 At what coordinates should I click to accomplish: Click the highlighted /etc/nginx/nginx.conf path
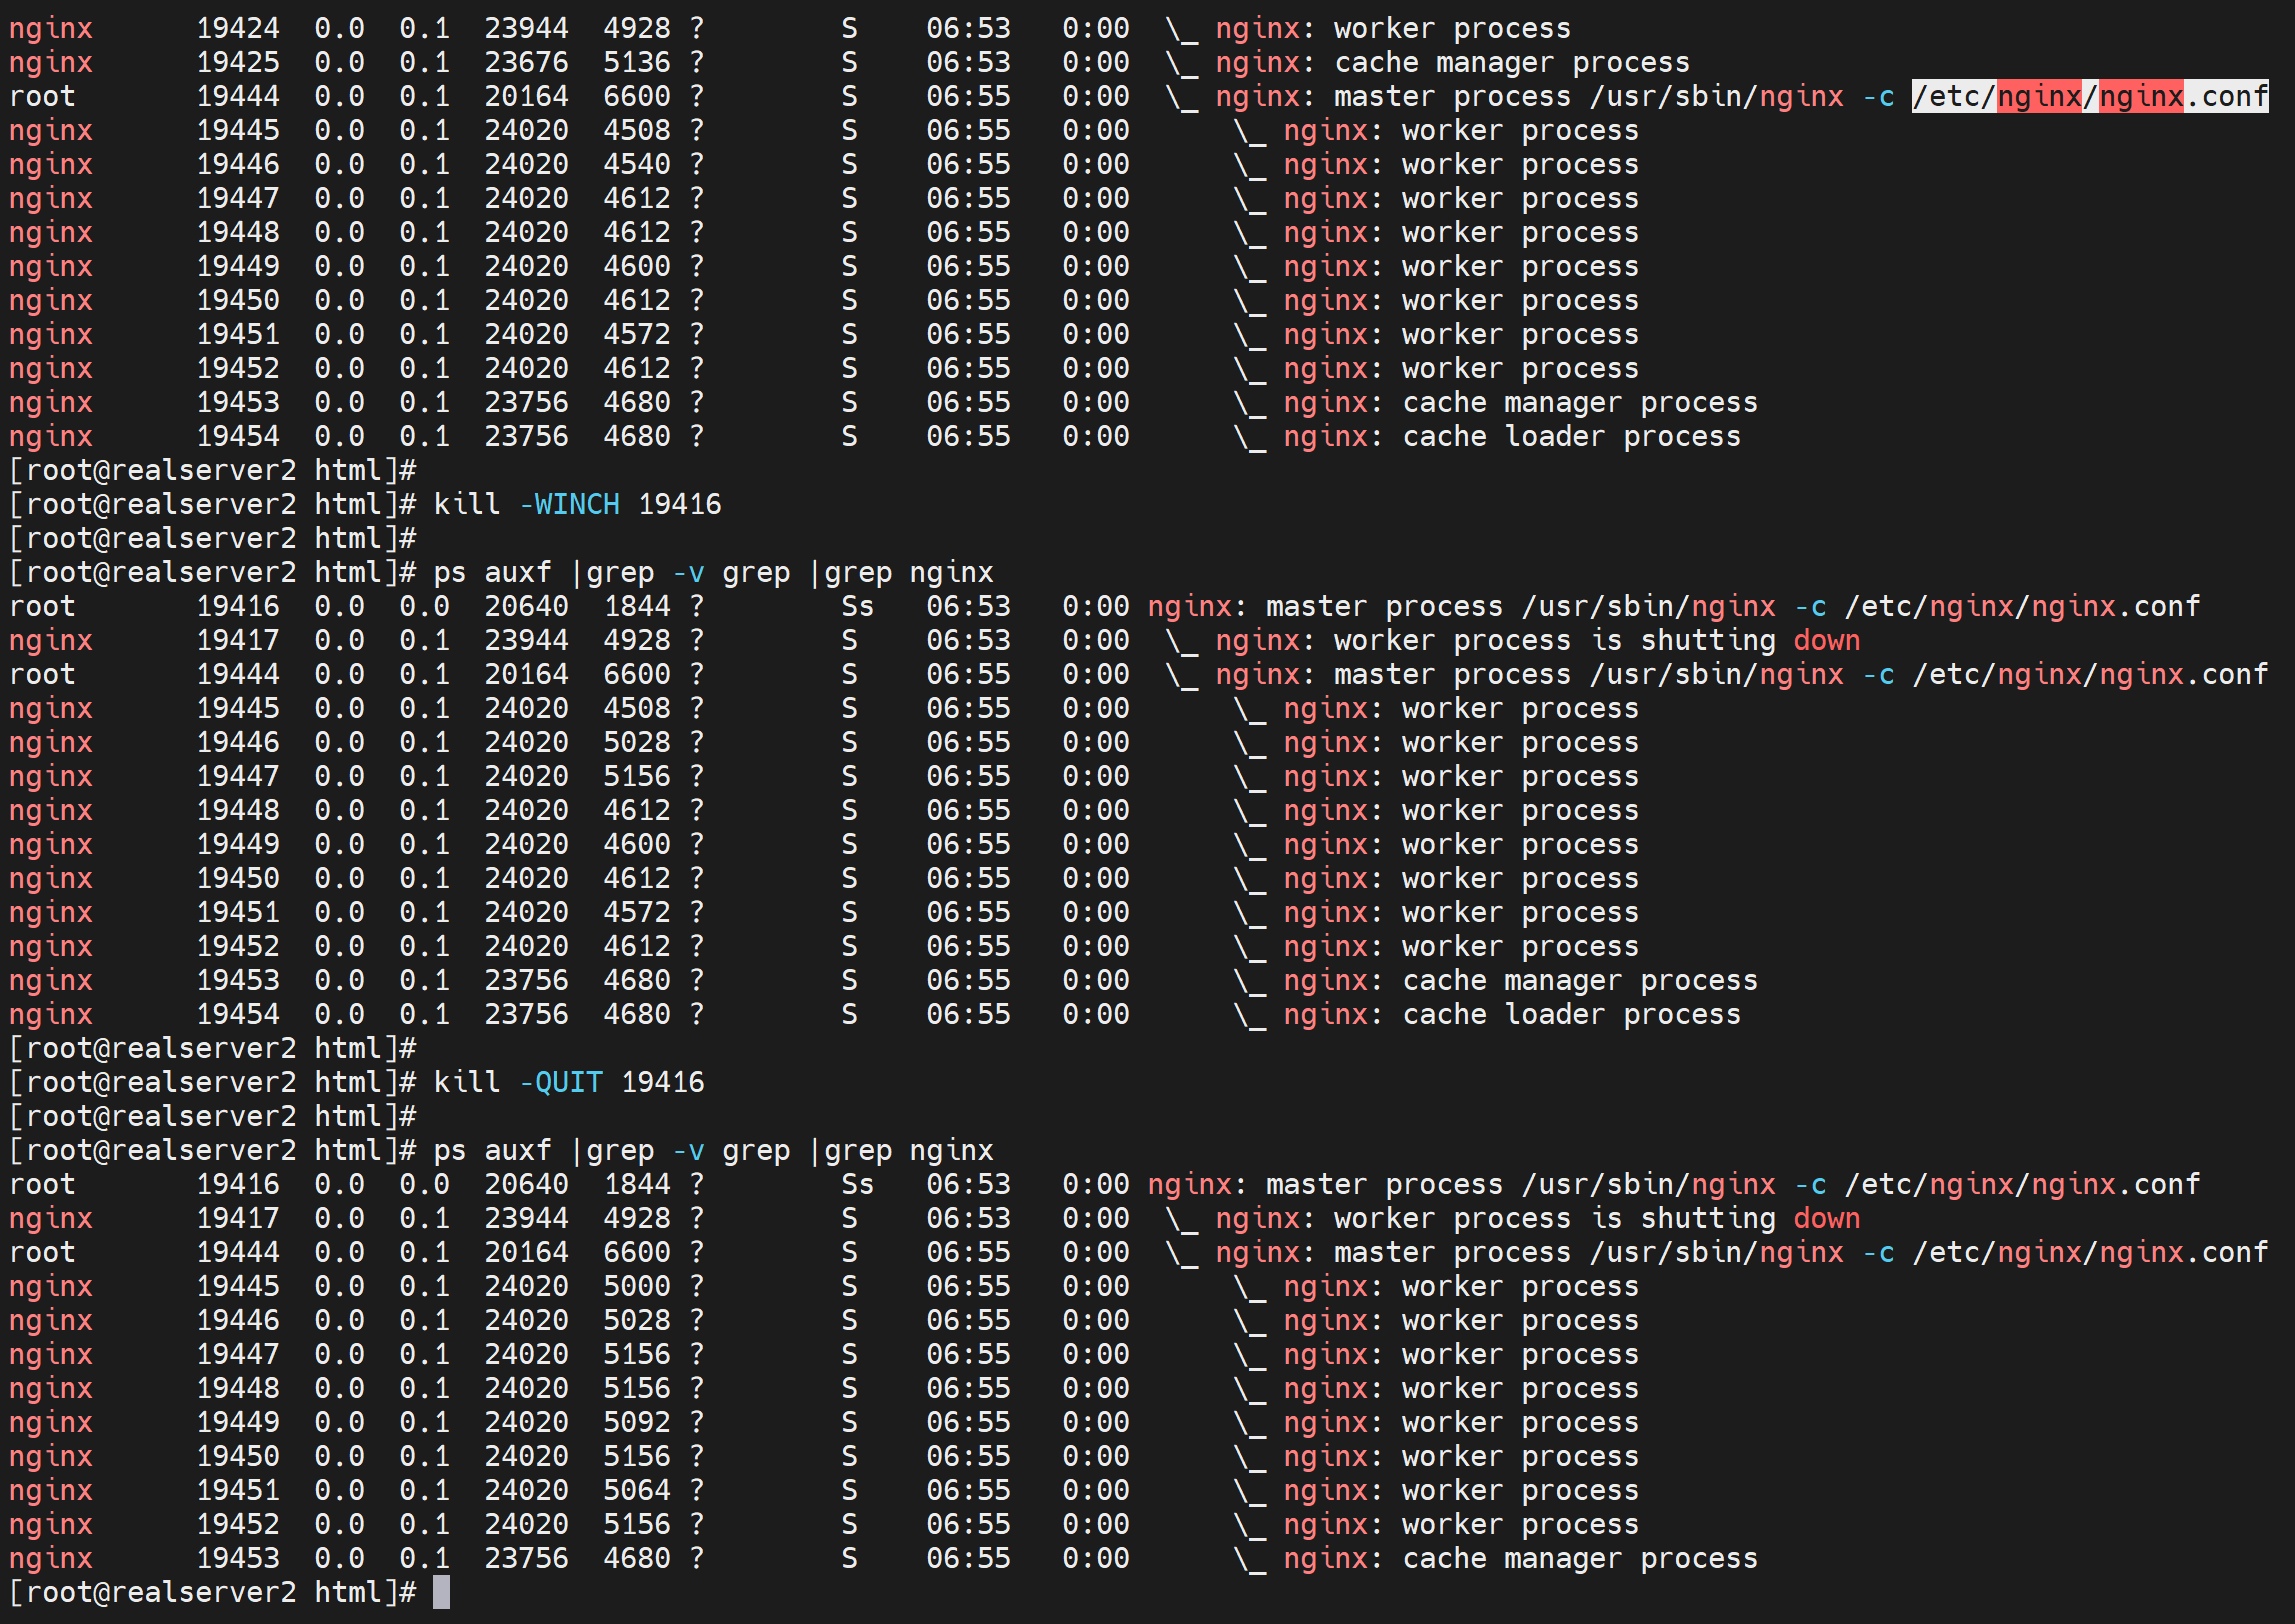coord(2088,97)
